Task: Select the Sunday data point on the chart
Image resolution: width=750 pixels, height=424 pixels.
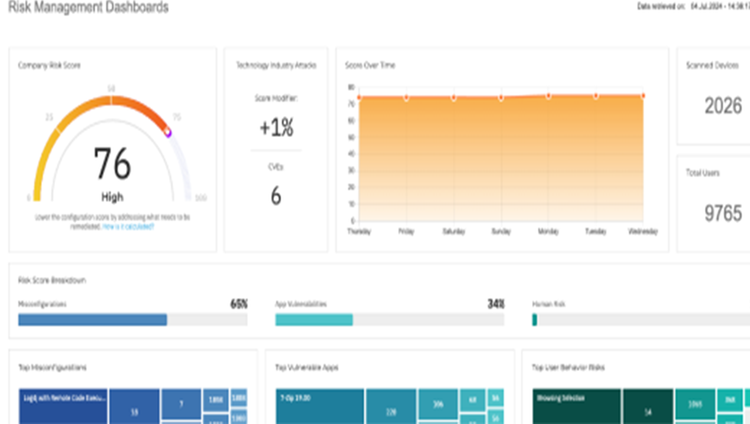Action: 501,98
